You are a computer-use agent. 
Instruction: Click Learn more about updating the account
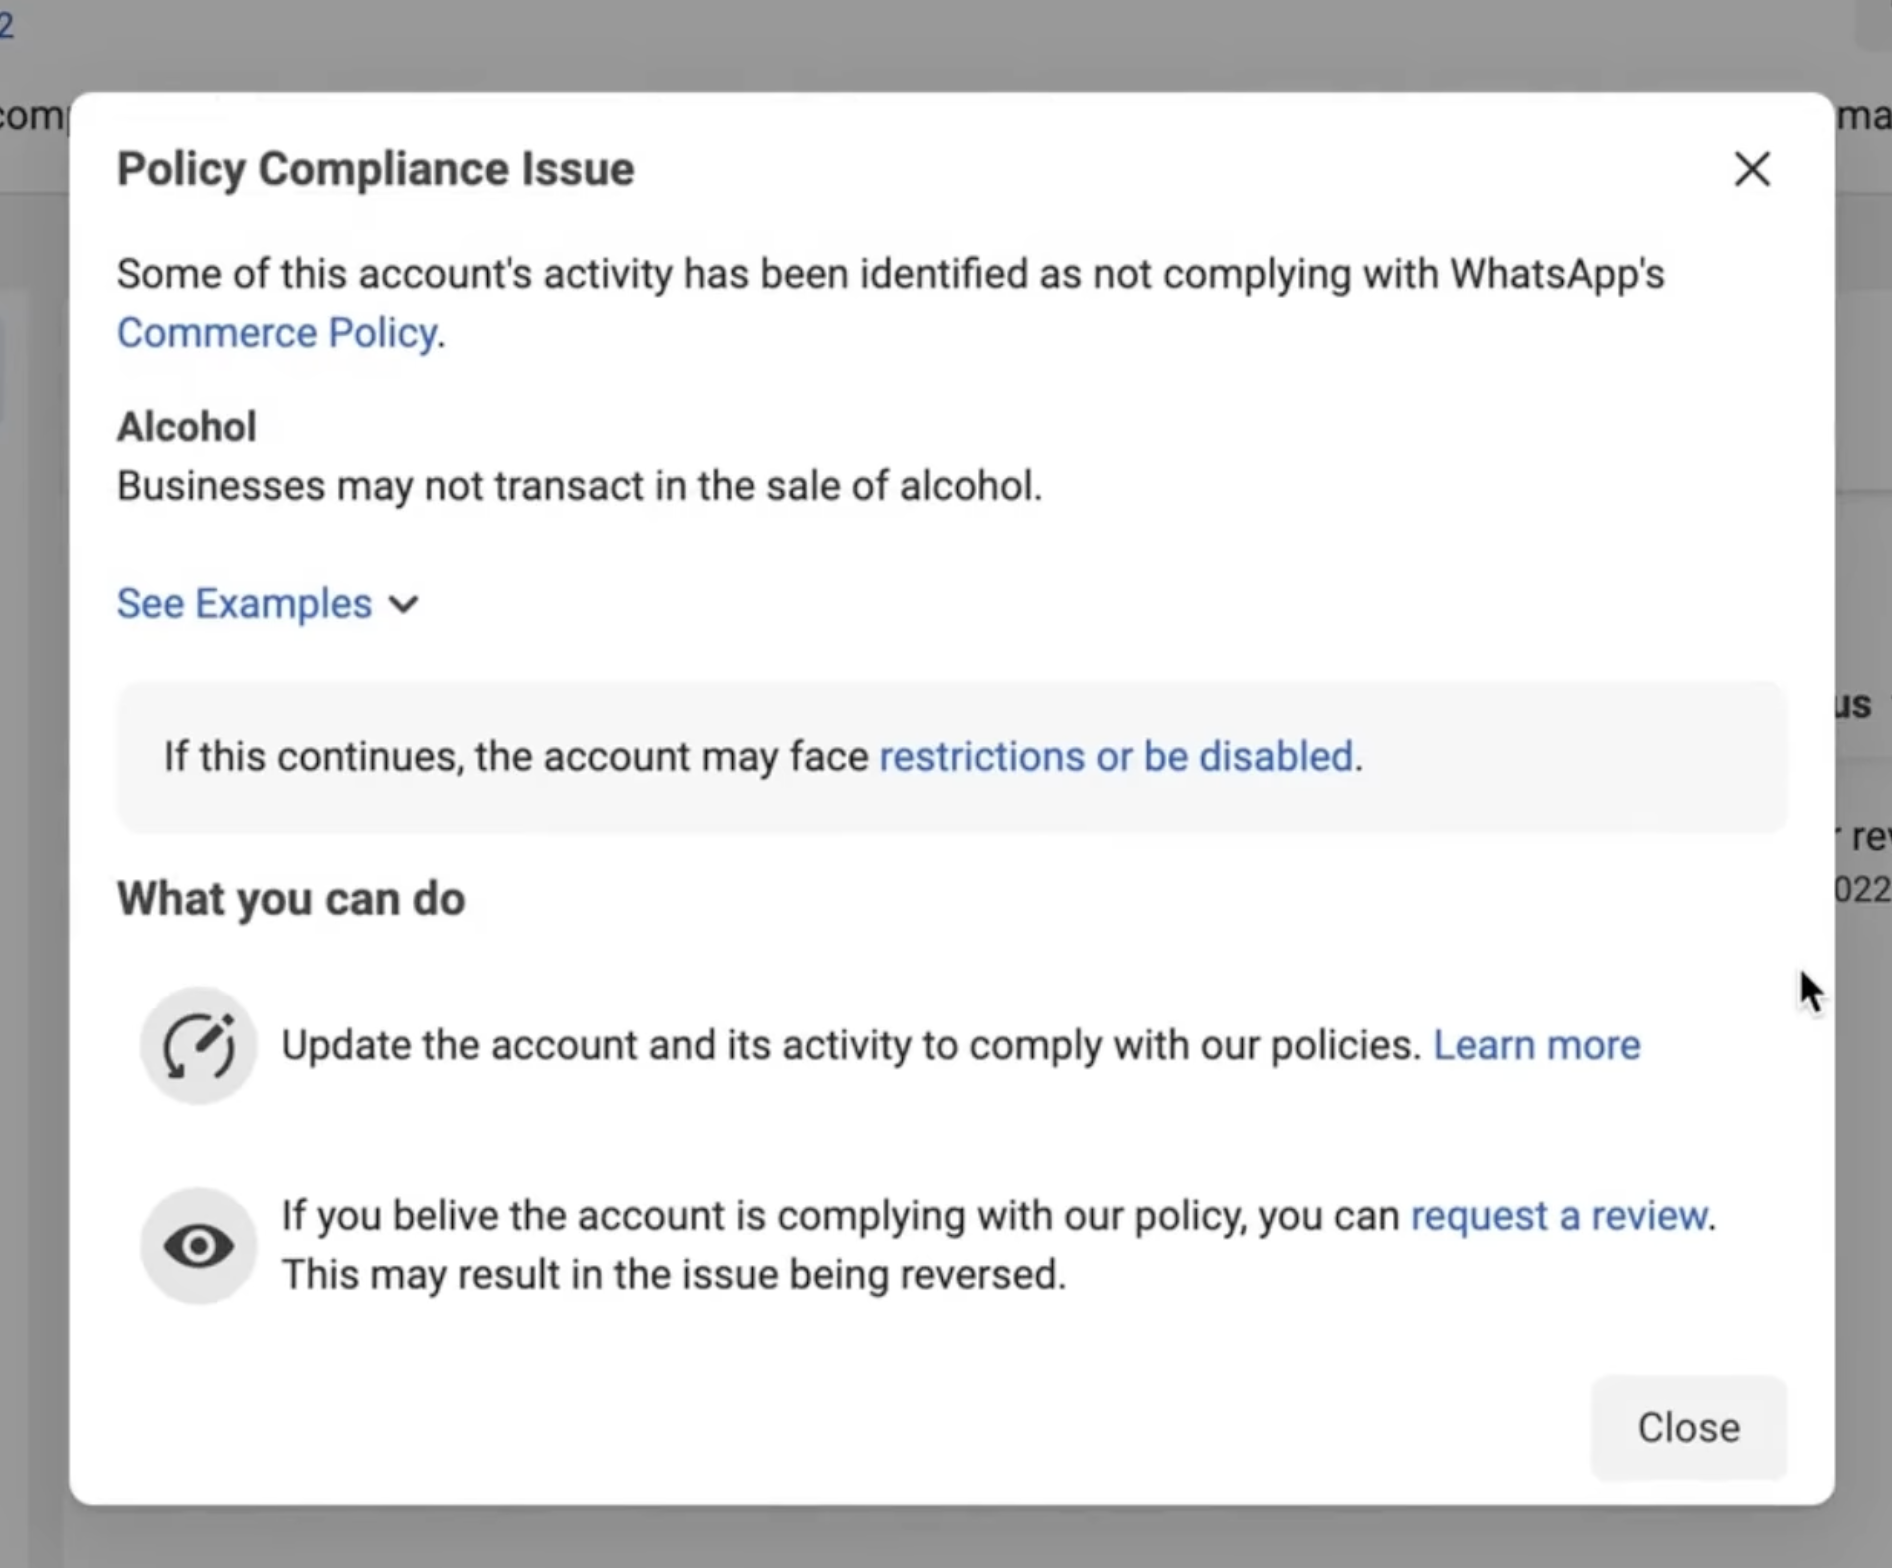[1537, 1045]
